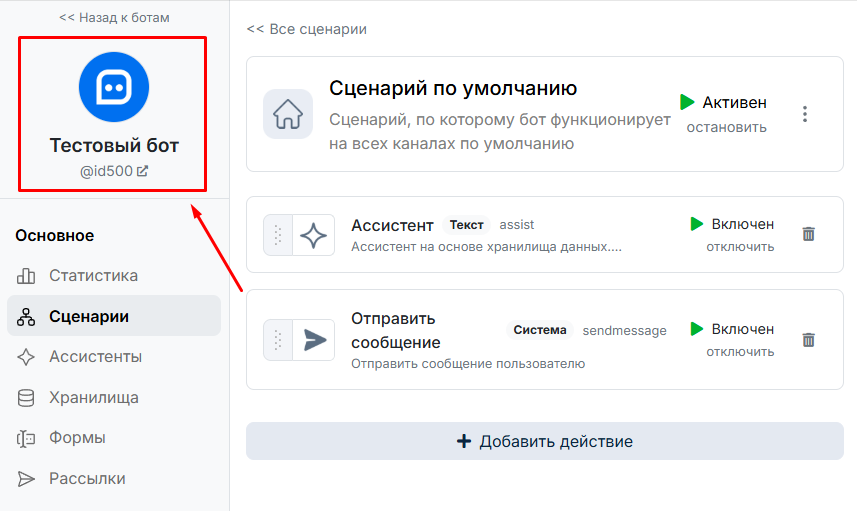Click the @id500 bot handle link

point(107,171)
